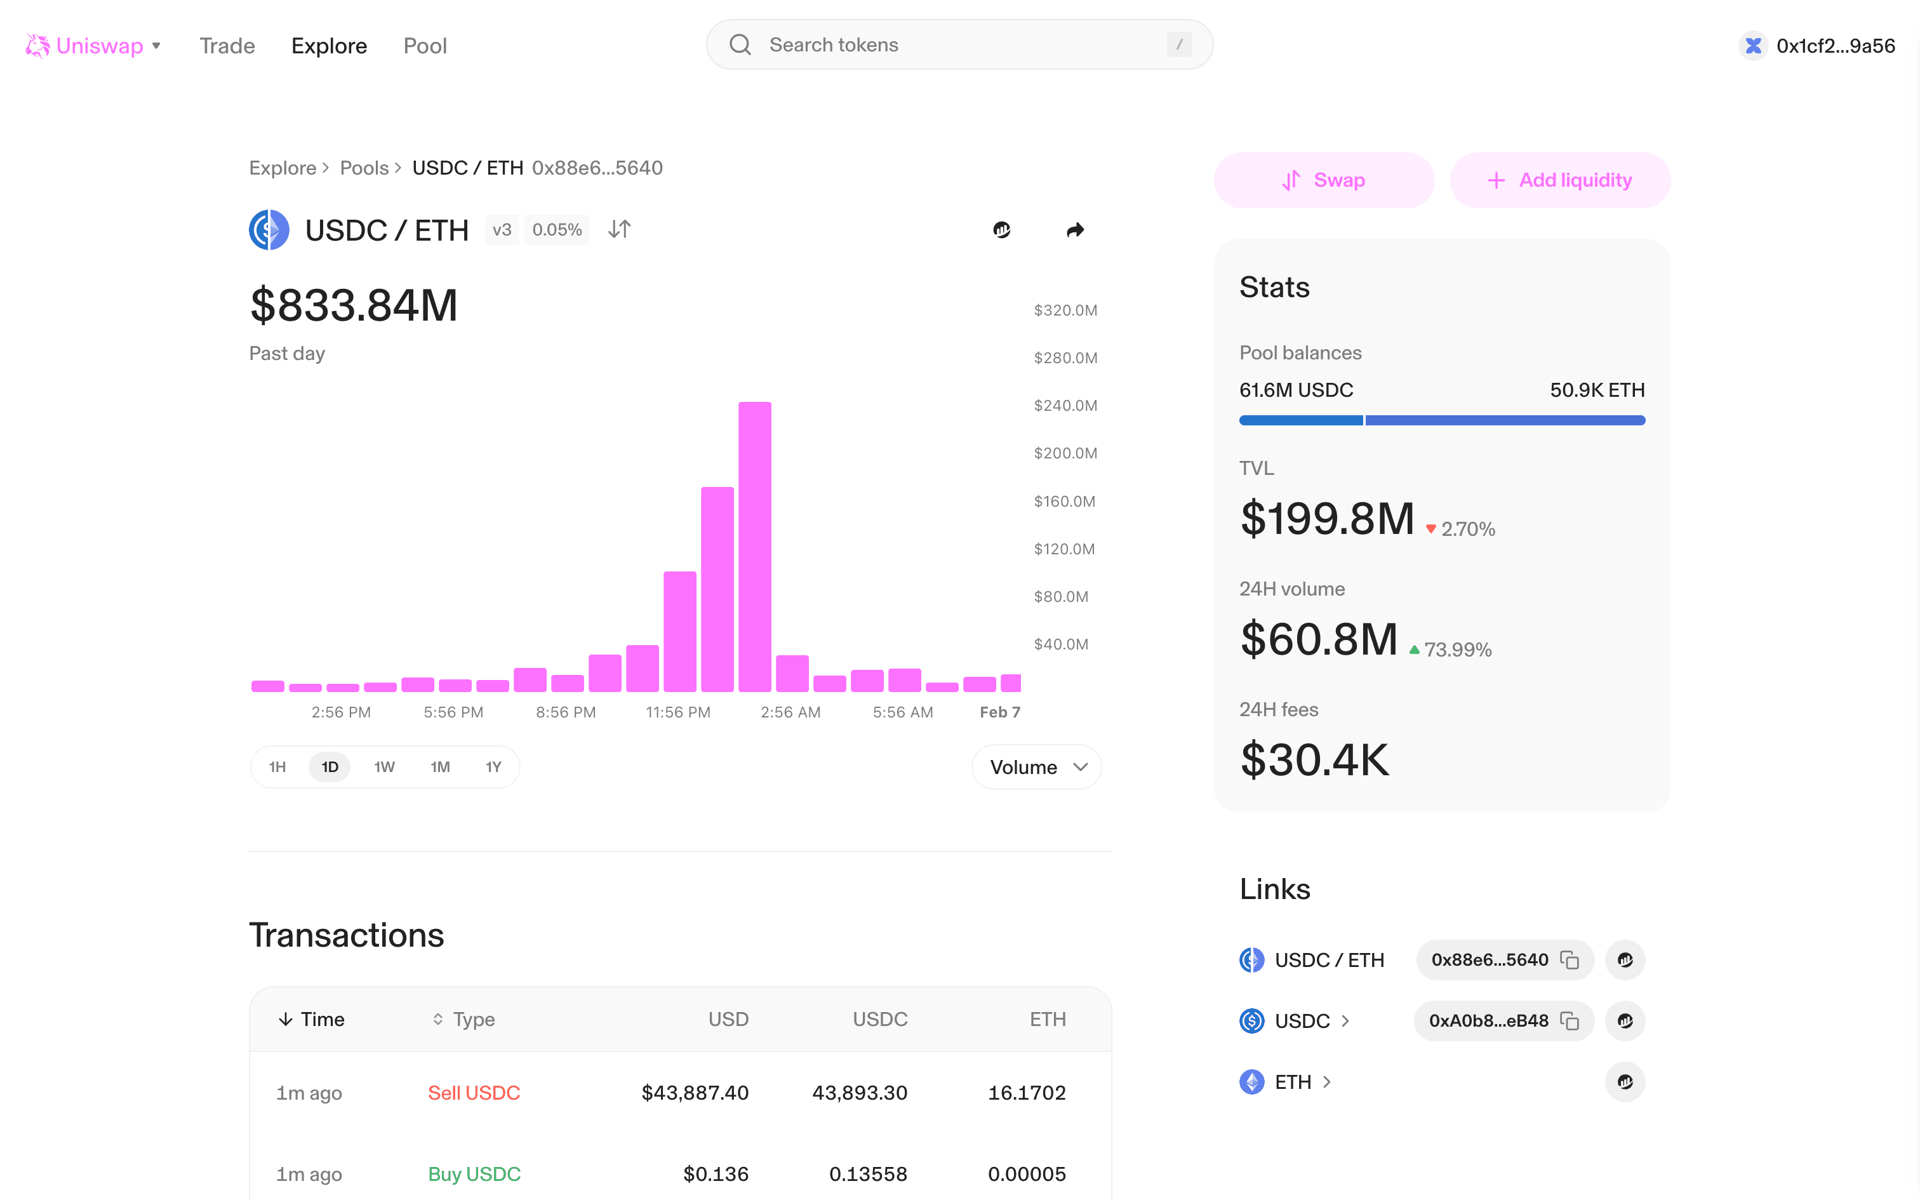Screen dimensions: 1920x1200
Task: Go to the Trade tab
Action: pos(227,46)
